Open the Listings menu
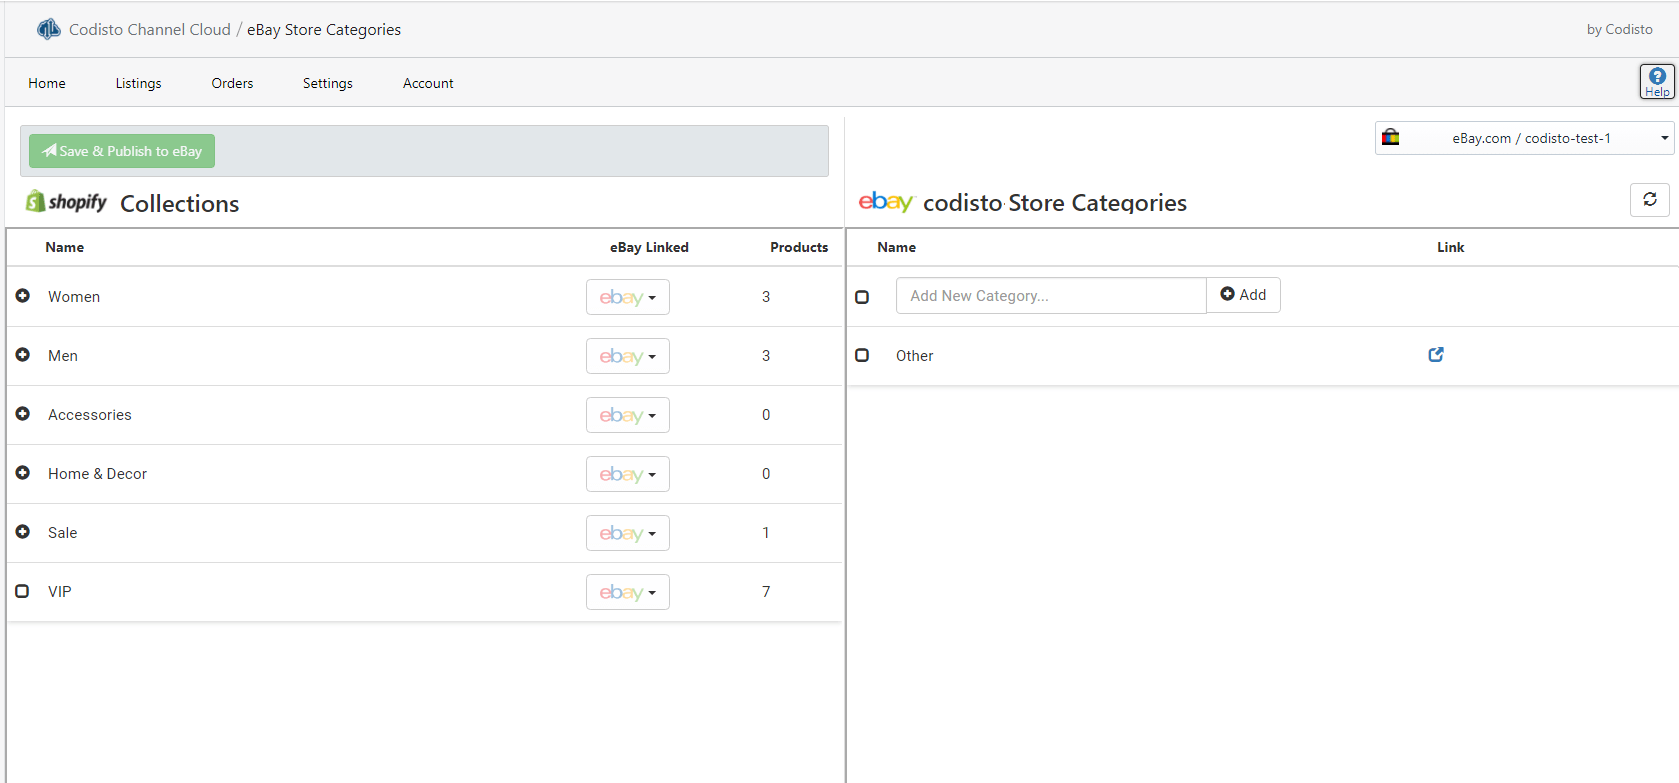 click(x=138, y=83)
